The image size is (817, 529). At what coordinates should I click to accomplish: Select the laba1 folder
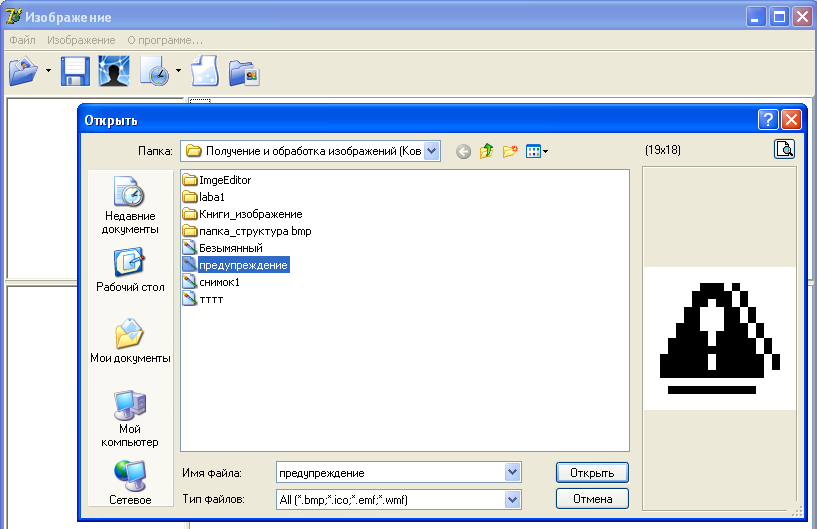coord(204,197)
